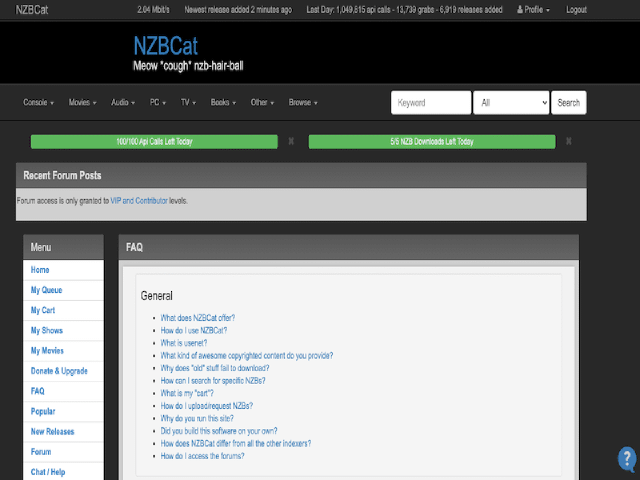Click the FAQ panel heading
The width and height of the screenshot is (640, 480).
pyautogui.click(x=134, y=247)
